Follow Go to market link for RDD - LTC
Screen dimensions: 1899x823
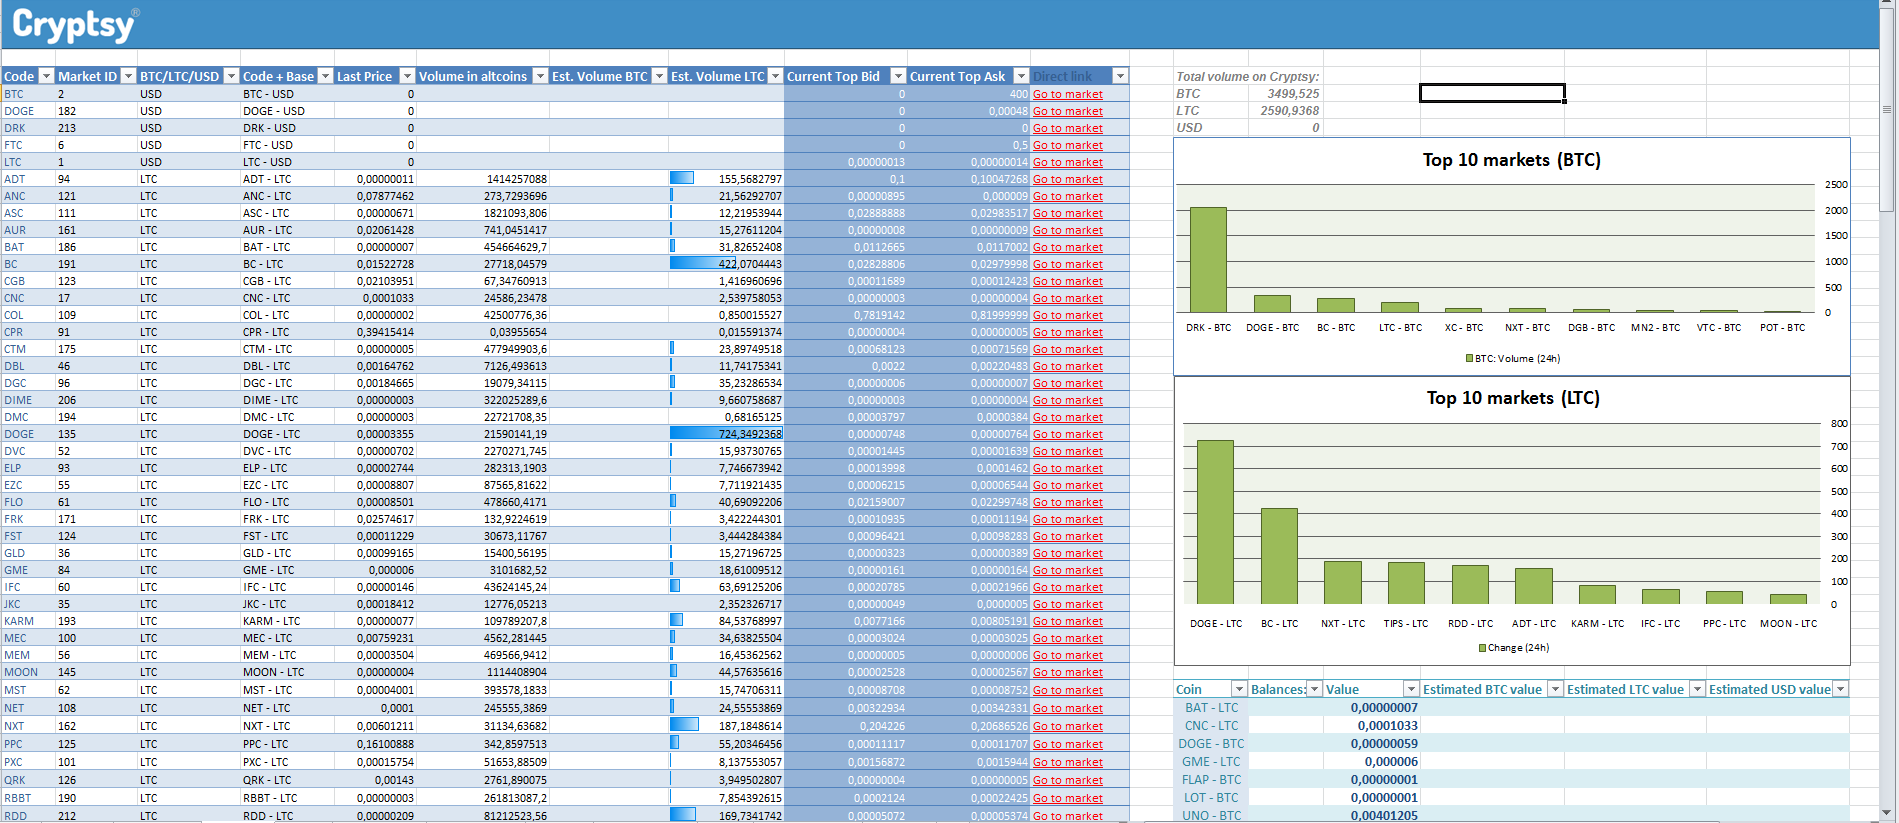point(1068,816)
